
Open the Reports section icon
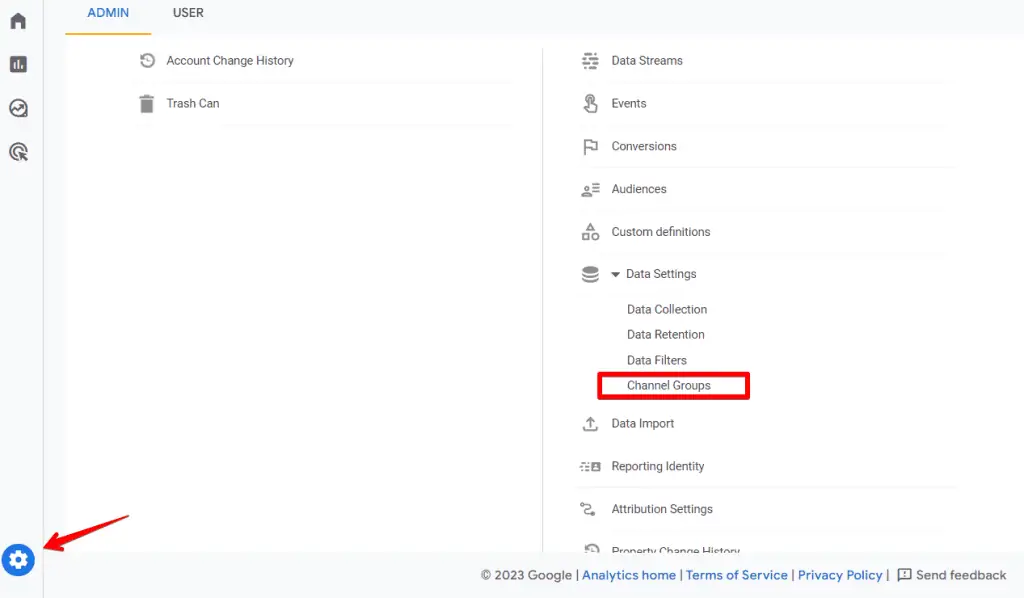[x=17, y=64]
